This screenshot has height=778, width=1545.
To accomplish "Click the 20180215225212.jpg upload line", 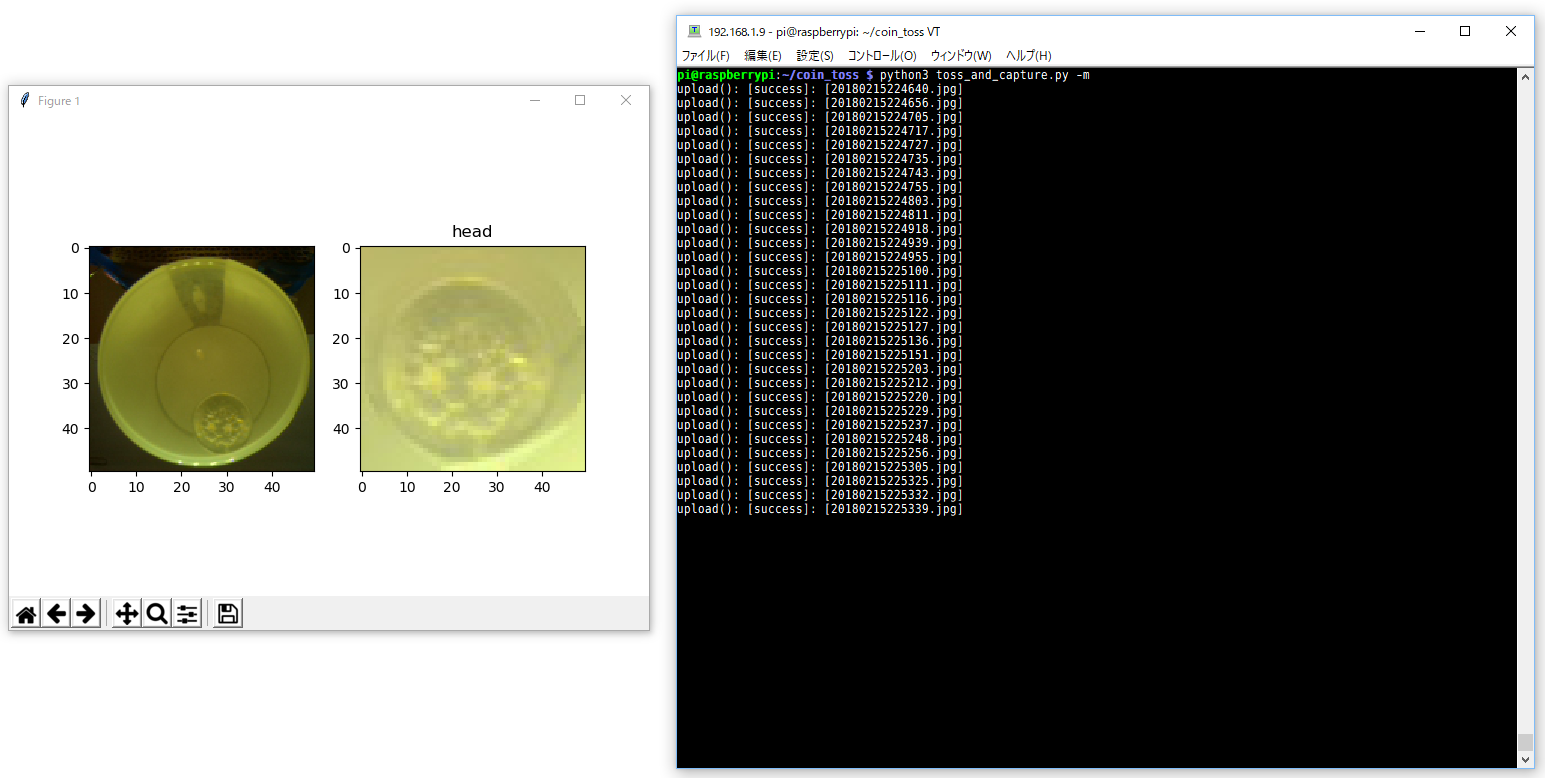I will click(x=820, y=383).
